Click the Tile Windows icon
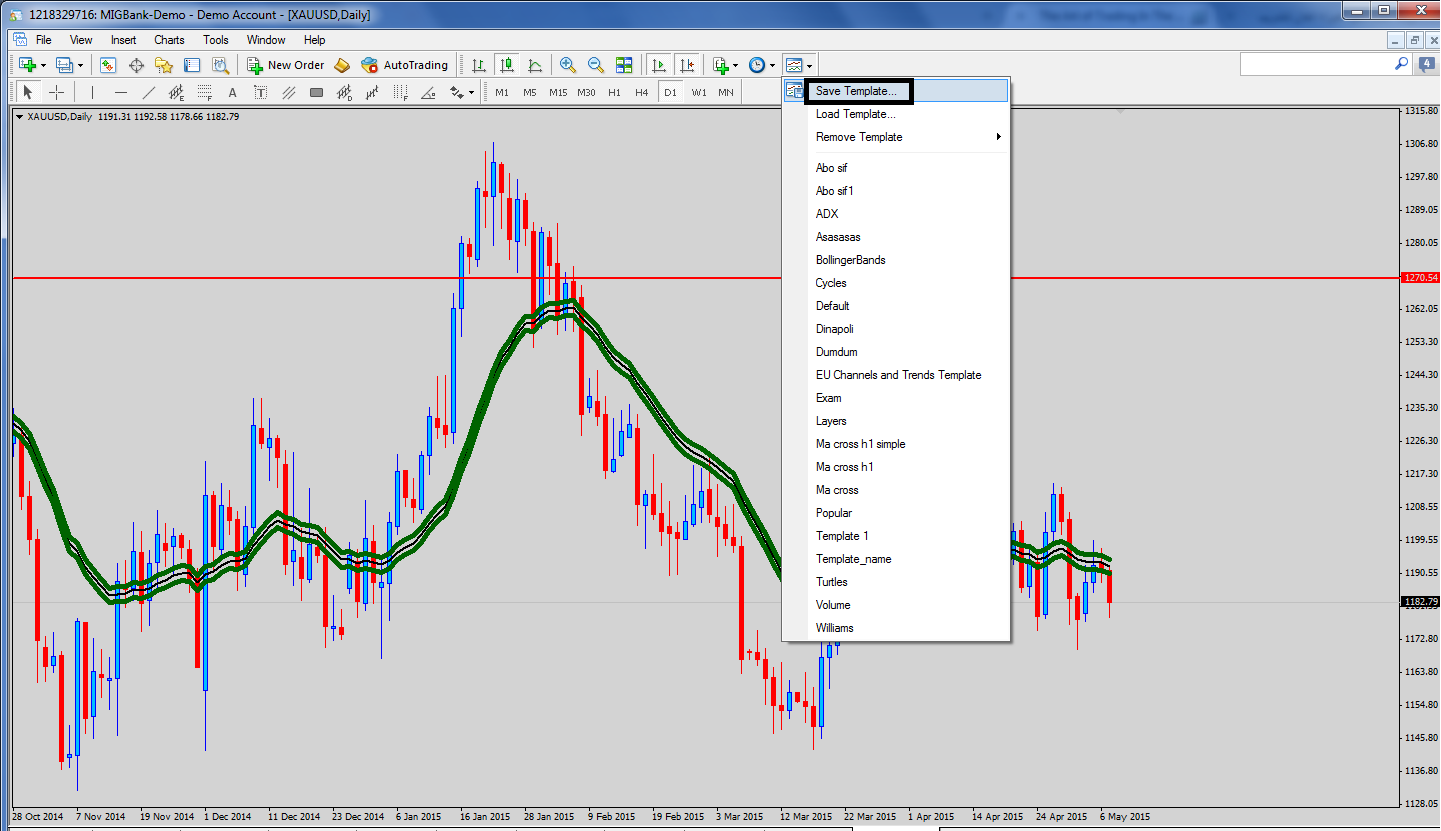The image size is (1441, 831). click(624, 65)
